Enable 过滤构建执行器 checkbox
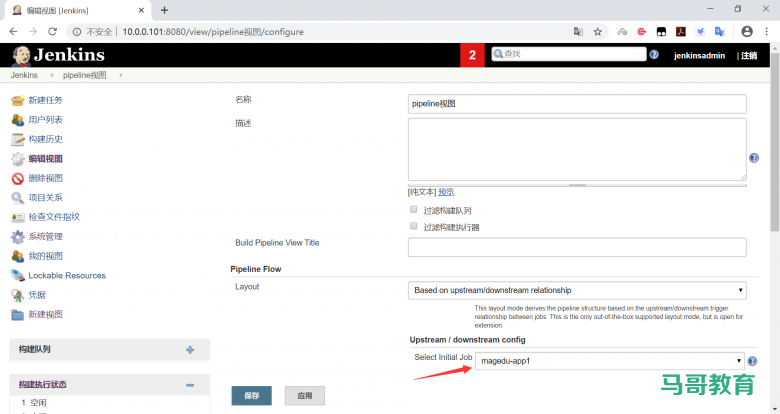Image resolution: width=780 pixels, height=414 pixels. 413,226
